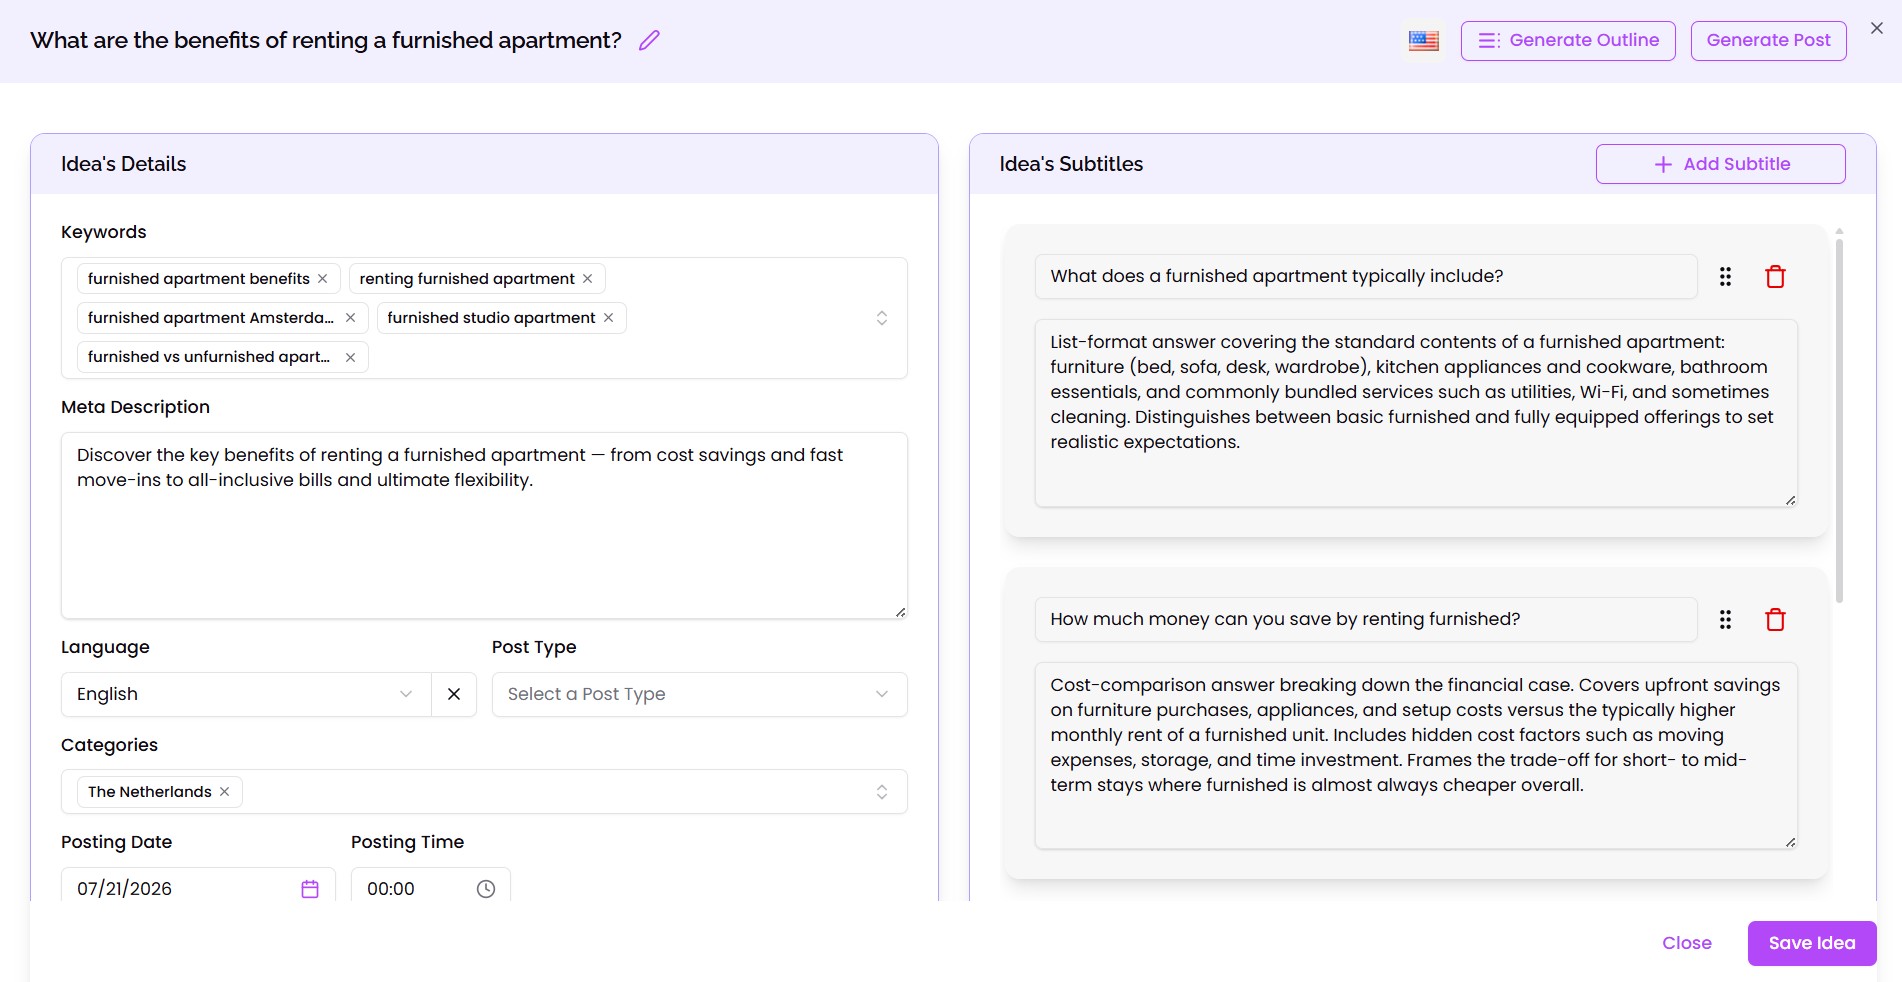Remove 'The Netherlands' category tag
The image size is (1902, 982).
coord(225,792)
